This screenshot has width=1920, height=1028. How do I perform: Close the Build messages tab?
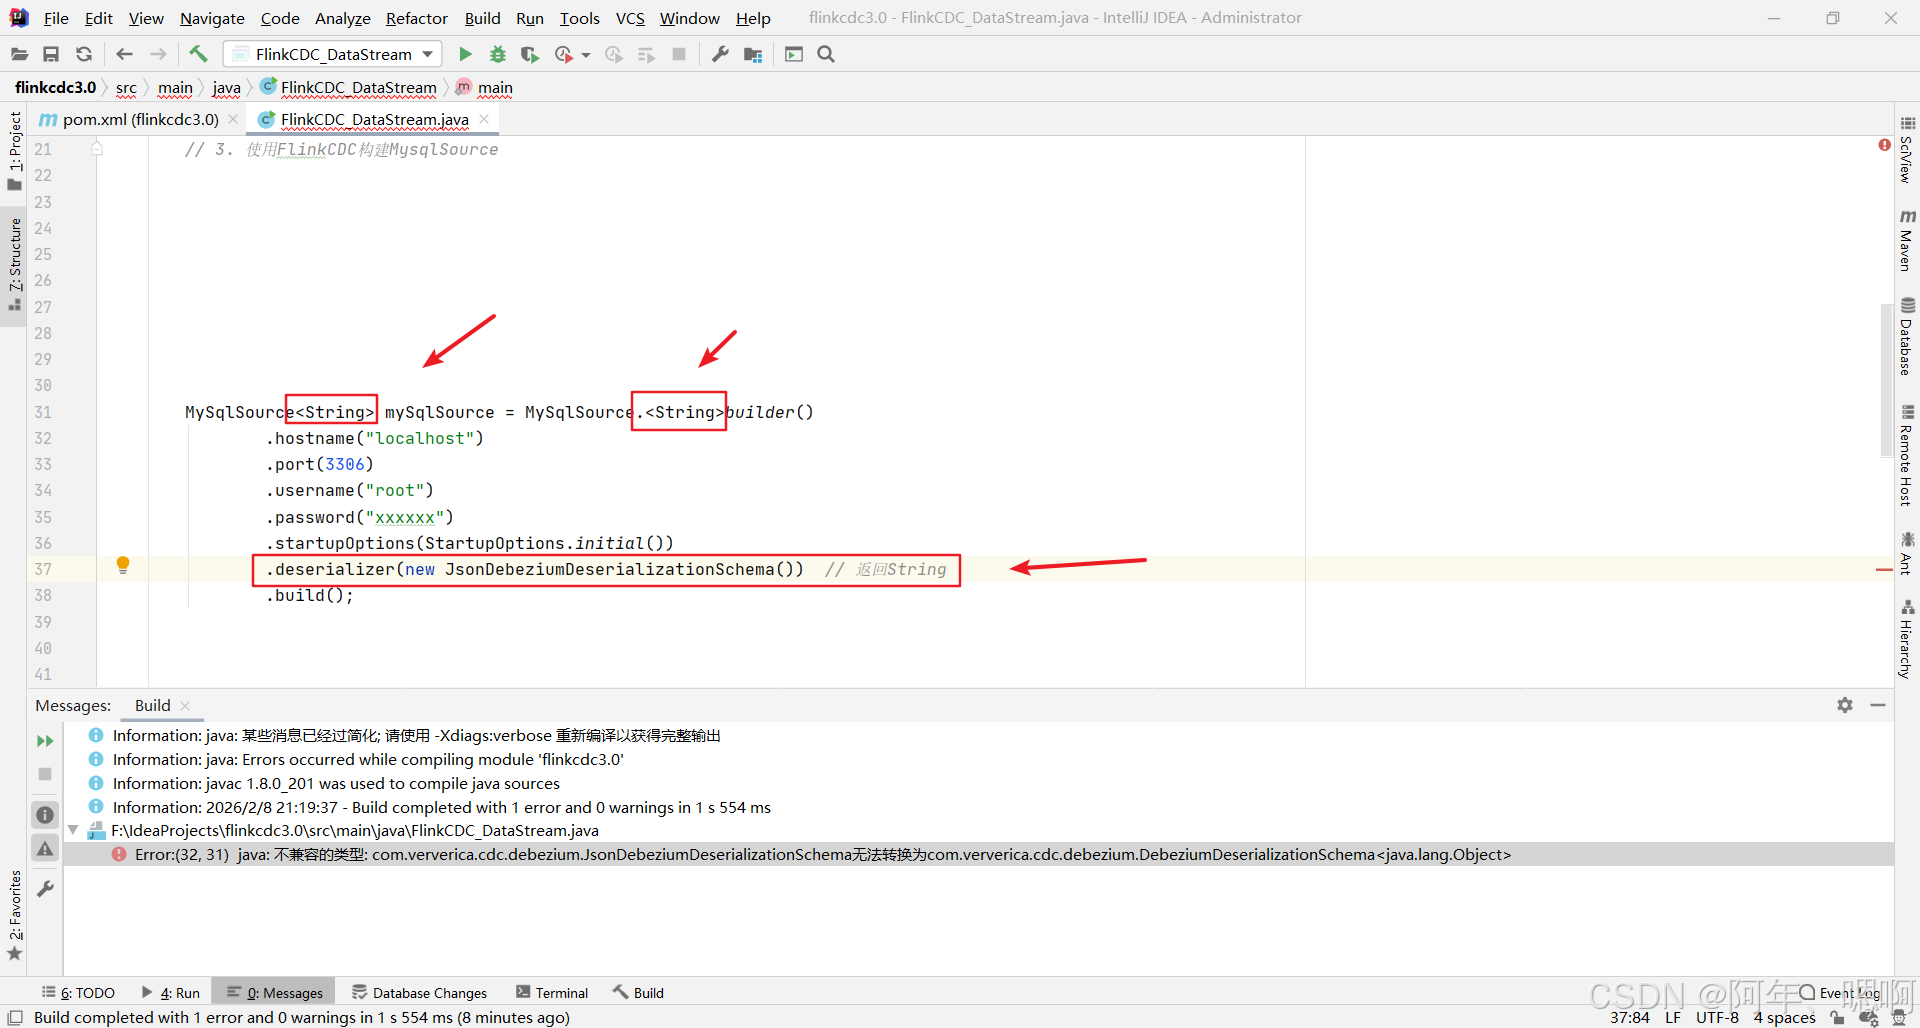(x=185, y=706)
